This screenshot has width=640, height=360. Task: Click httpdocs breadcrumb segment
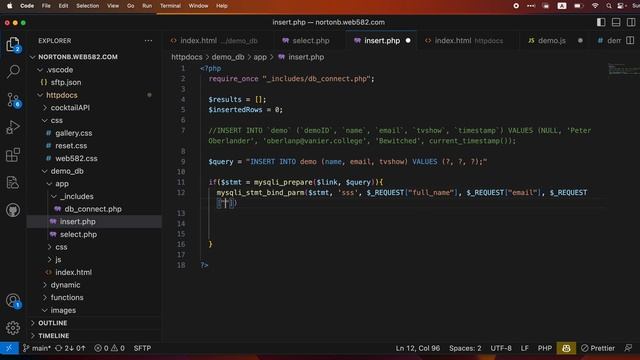click(x=187, y=57)
